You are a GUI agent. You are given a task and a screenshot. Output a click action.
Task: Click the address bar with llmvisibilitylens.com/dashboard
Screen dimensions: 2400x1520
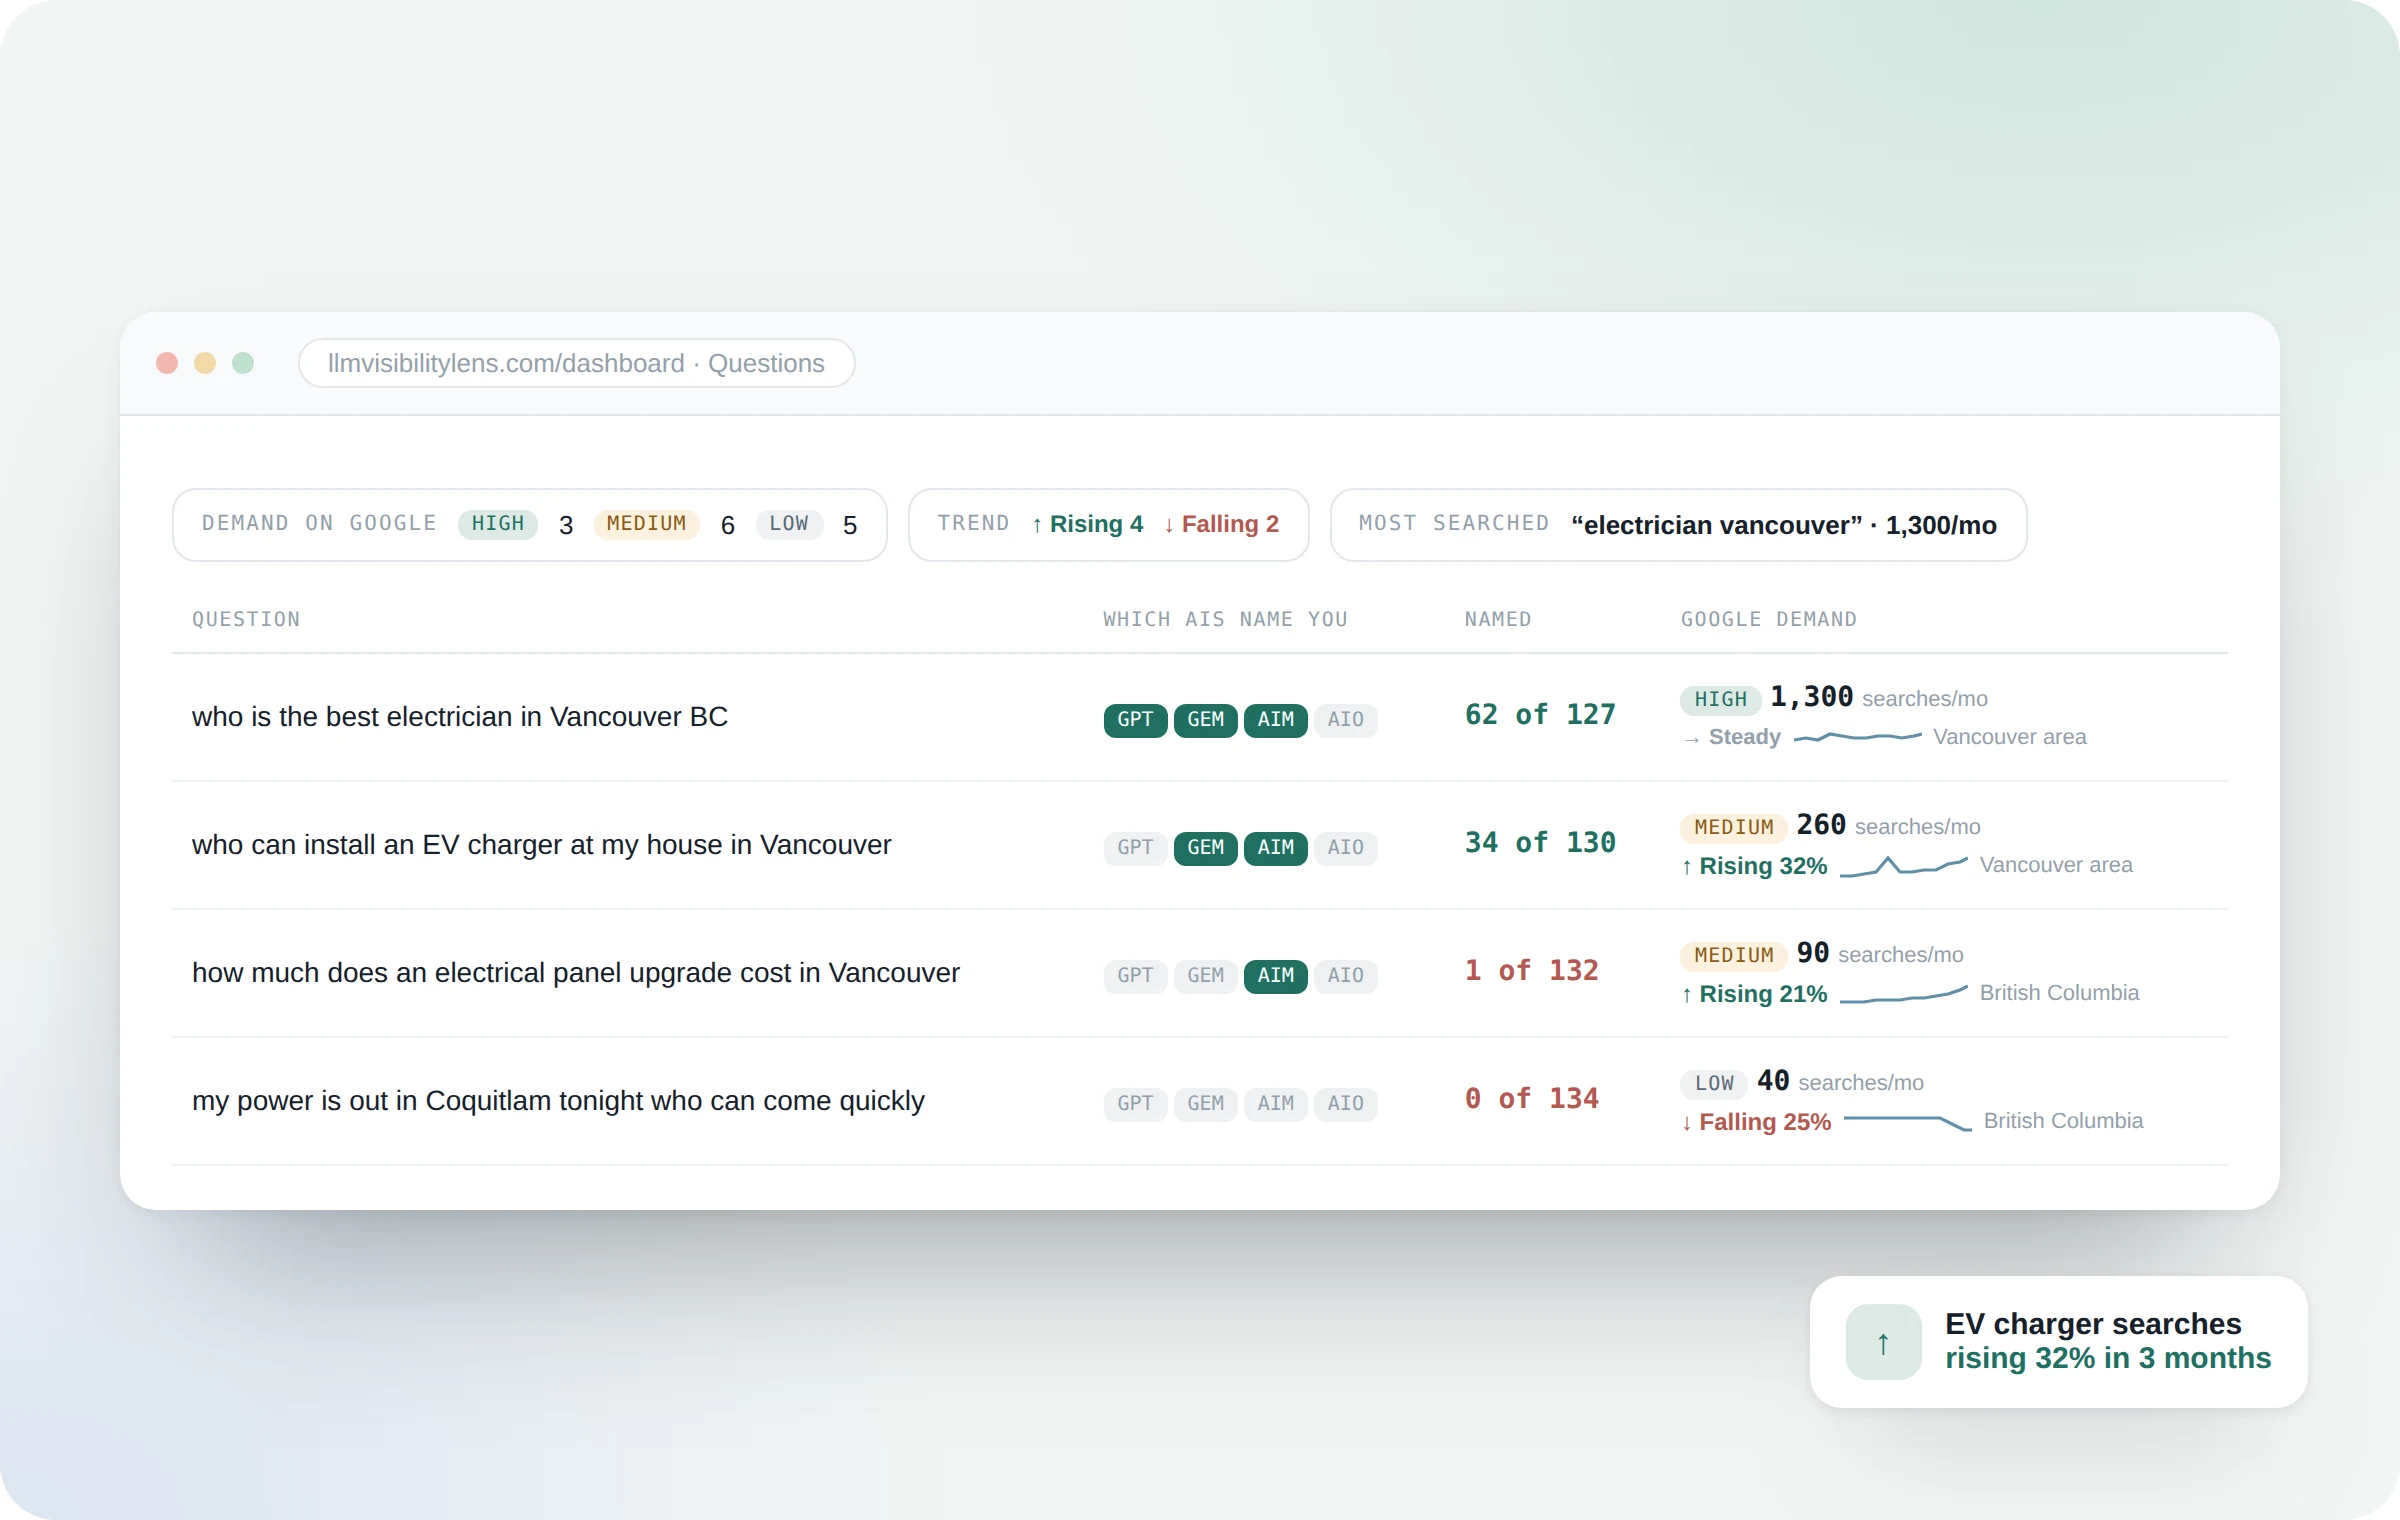(x=576, y=363)
